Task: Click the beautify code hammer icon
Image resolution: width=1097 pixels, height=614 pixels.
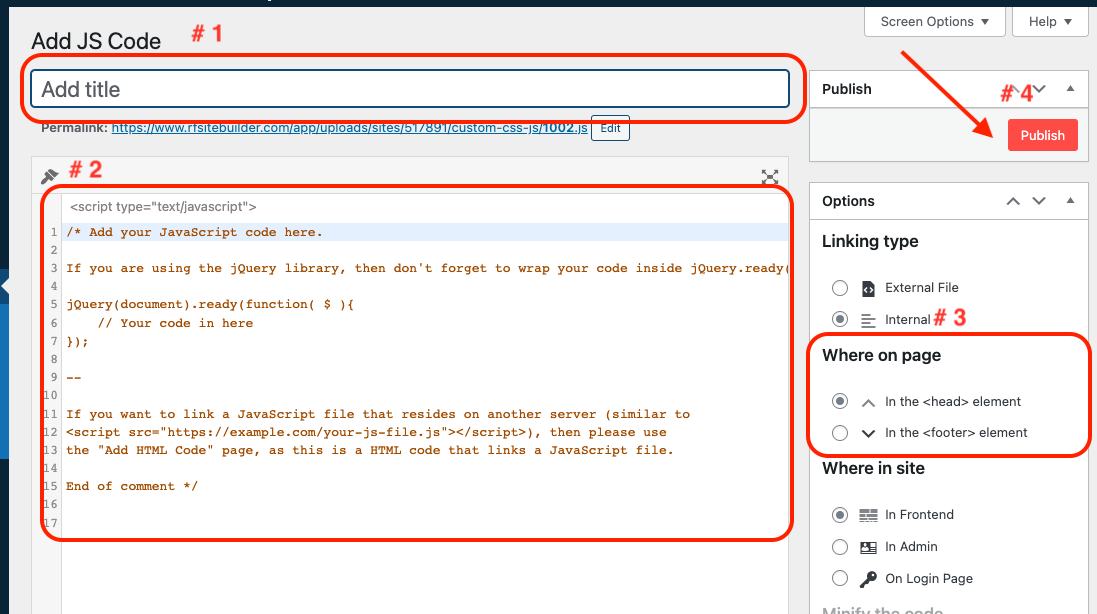Action: coord(50,176)
